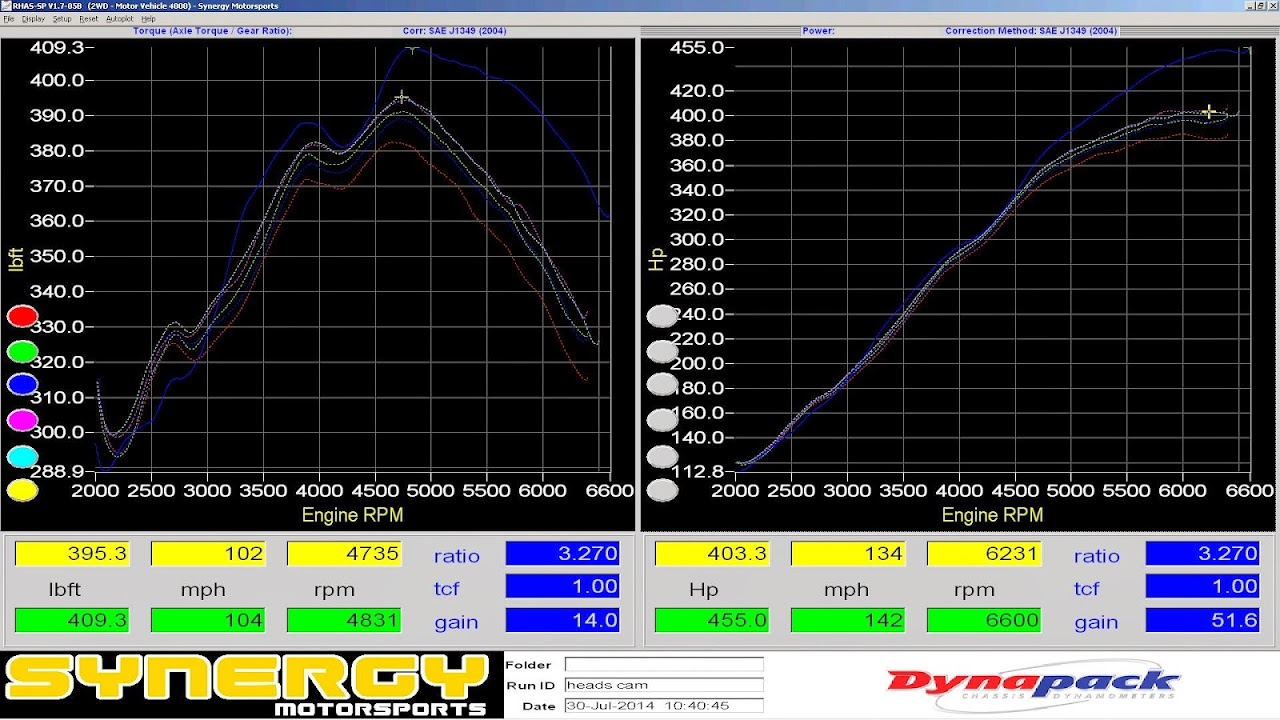Viewport: 1280px width, 720px height.
Task: Click the application icon in the title bar
Action: 5,5
